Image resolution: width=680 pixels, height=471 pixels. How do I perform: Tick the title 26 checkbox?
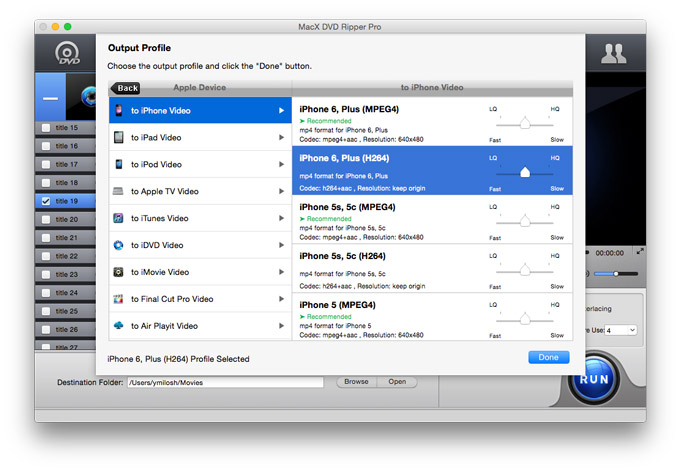coord(46,330)
